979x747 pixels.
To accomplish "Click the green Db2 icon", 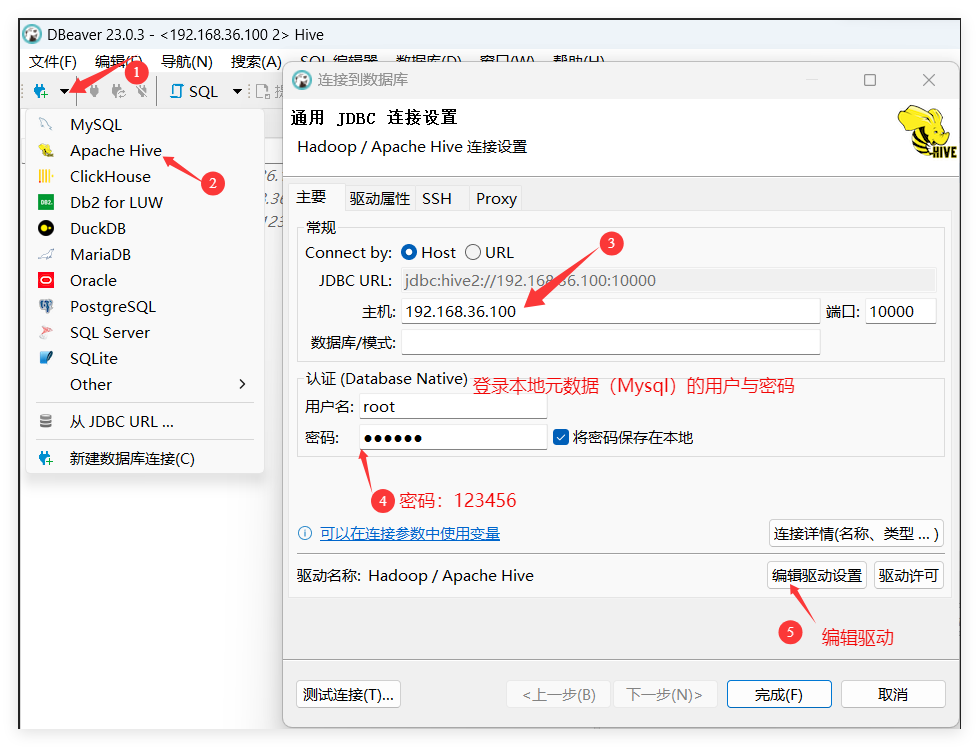I will pos(46,202).
